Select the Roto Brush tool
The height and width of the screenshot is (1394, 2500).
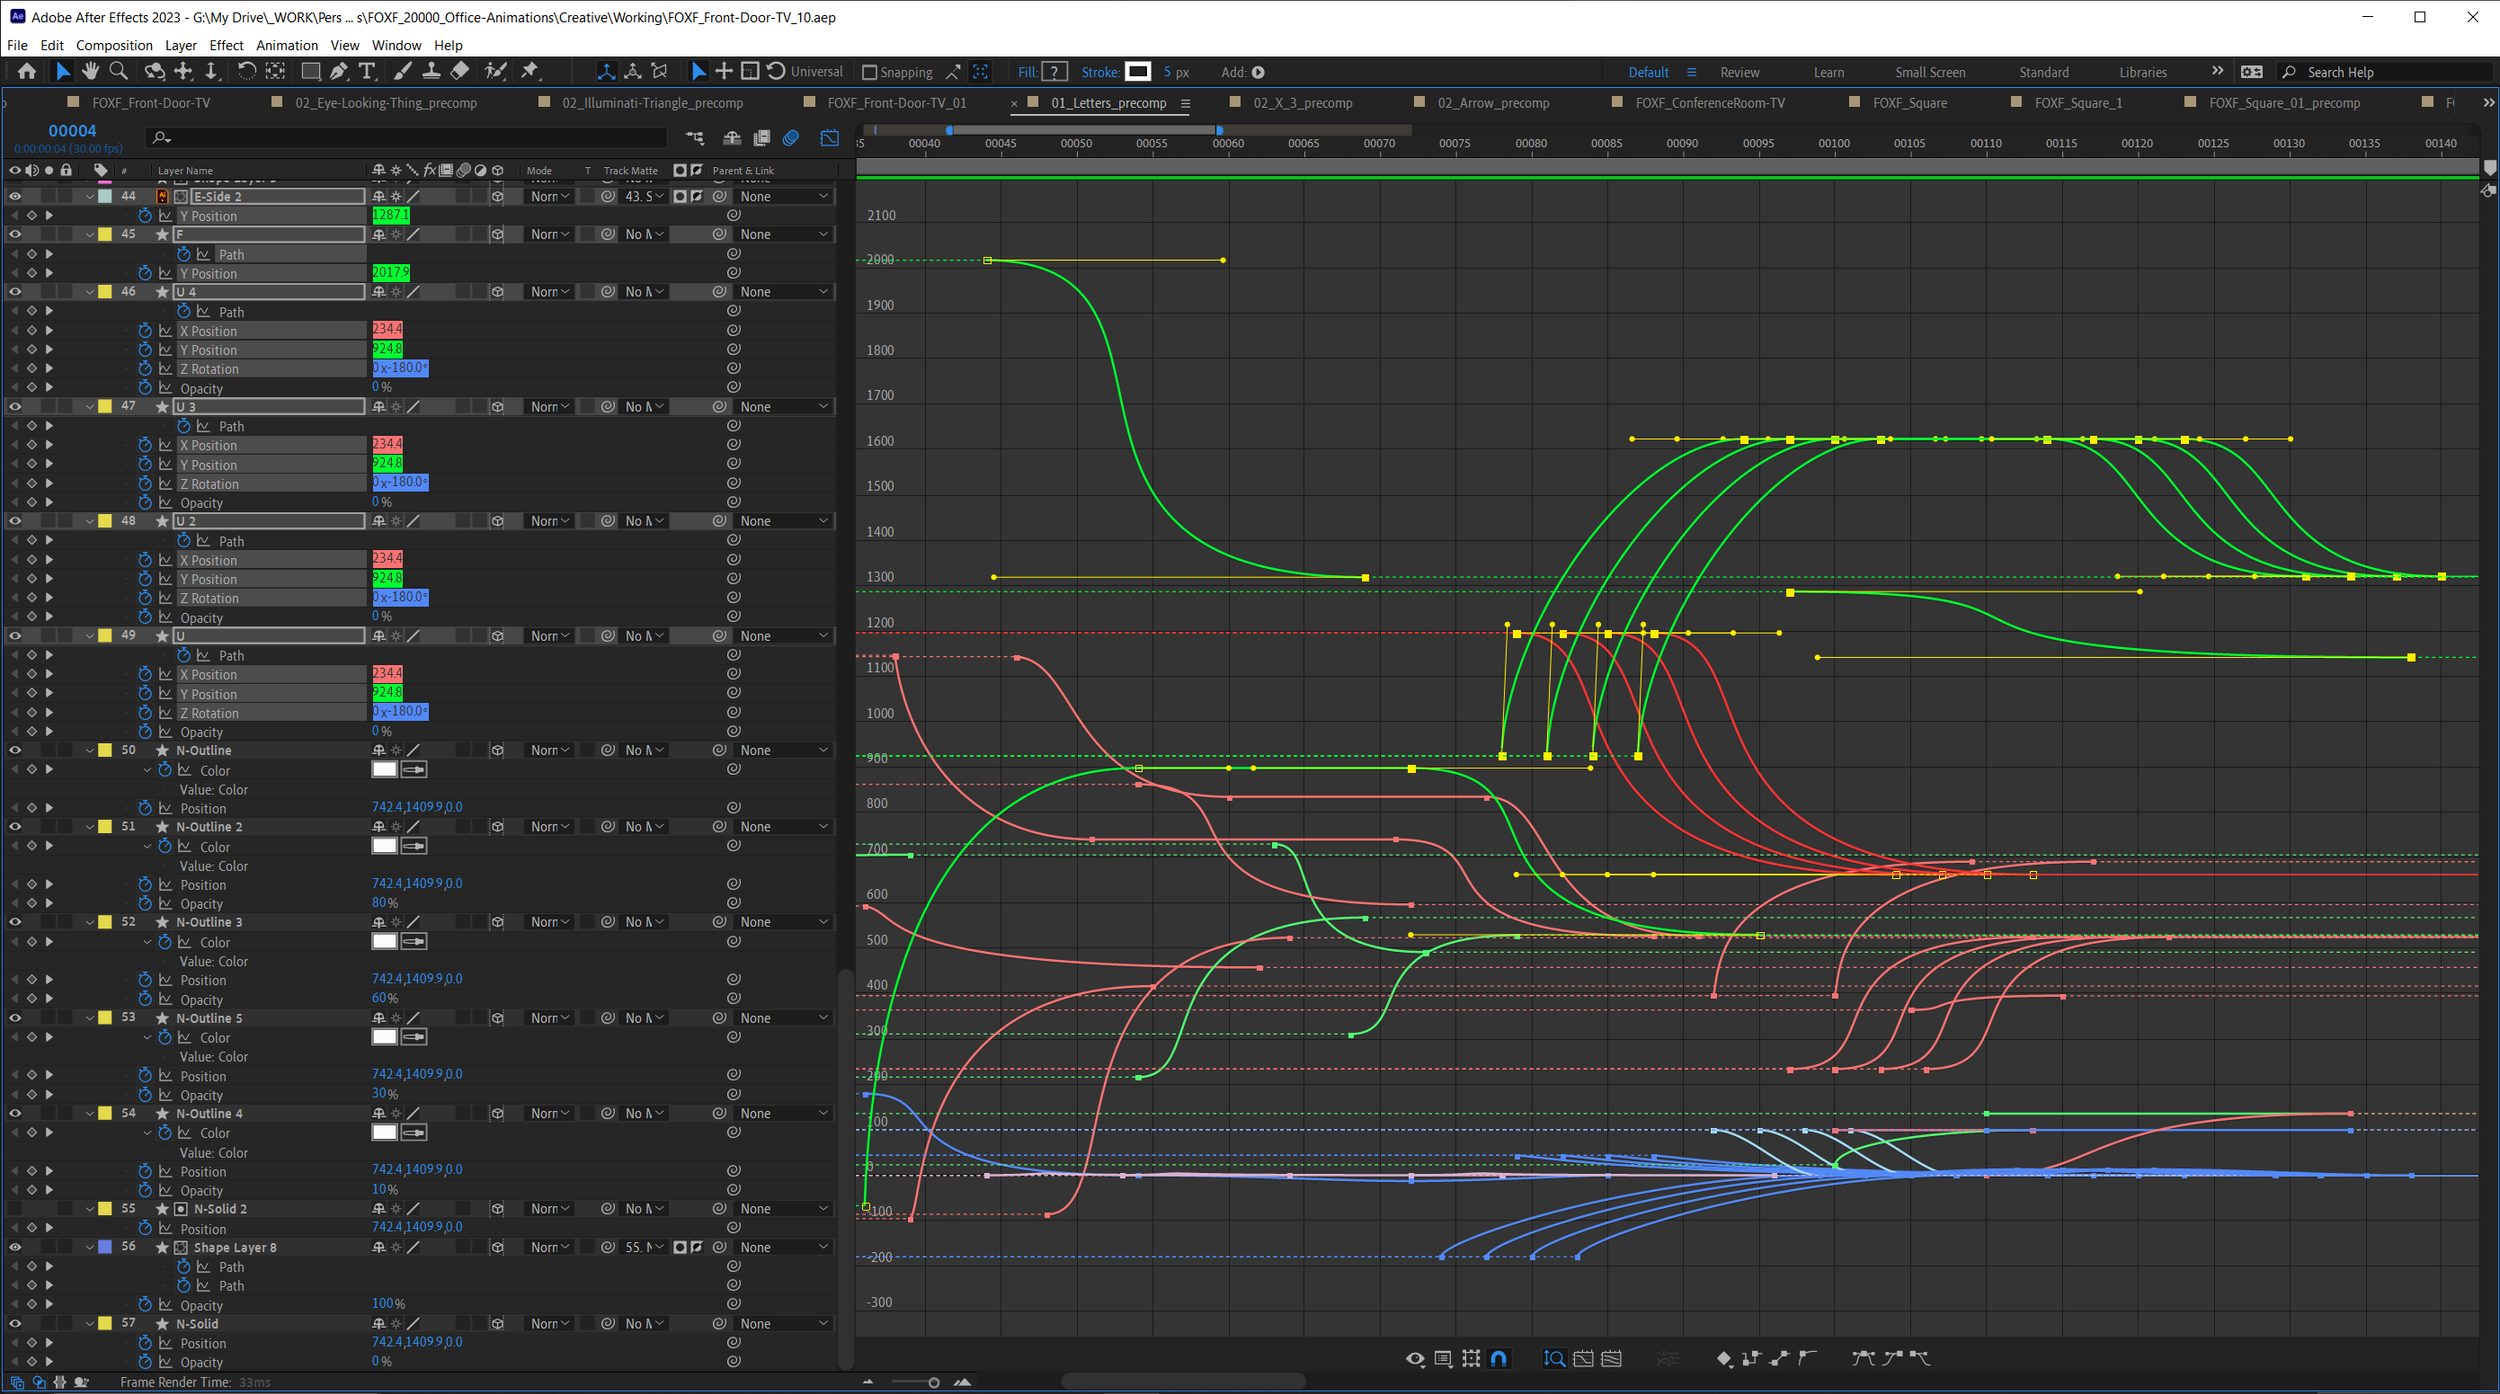coord(495,71)
